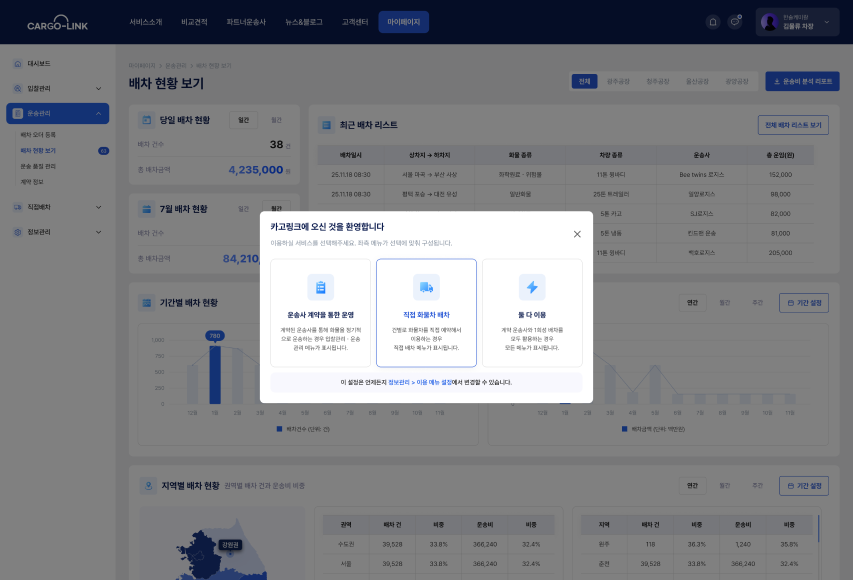Open 배차 오더 등록 in the sidebar
Screen dimensions: 853x580
tap(38, 135)
